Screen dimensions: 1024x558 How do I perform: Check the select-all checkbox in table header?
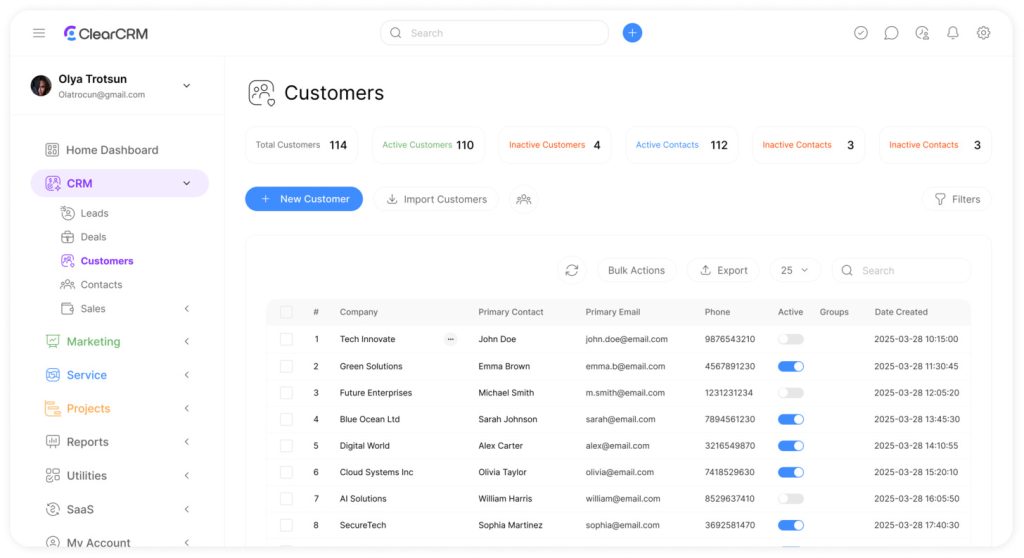coord(287,312)
